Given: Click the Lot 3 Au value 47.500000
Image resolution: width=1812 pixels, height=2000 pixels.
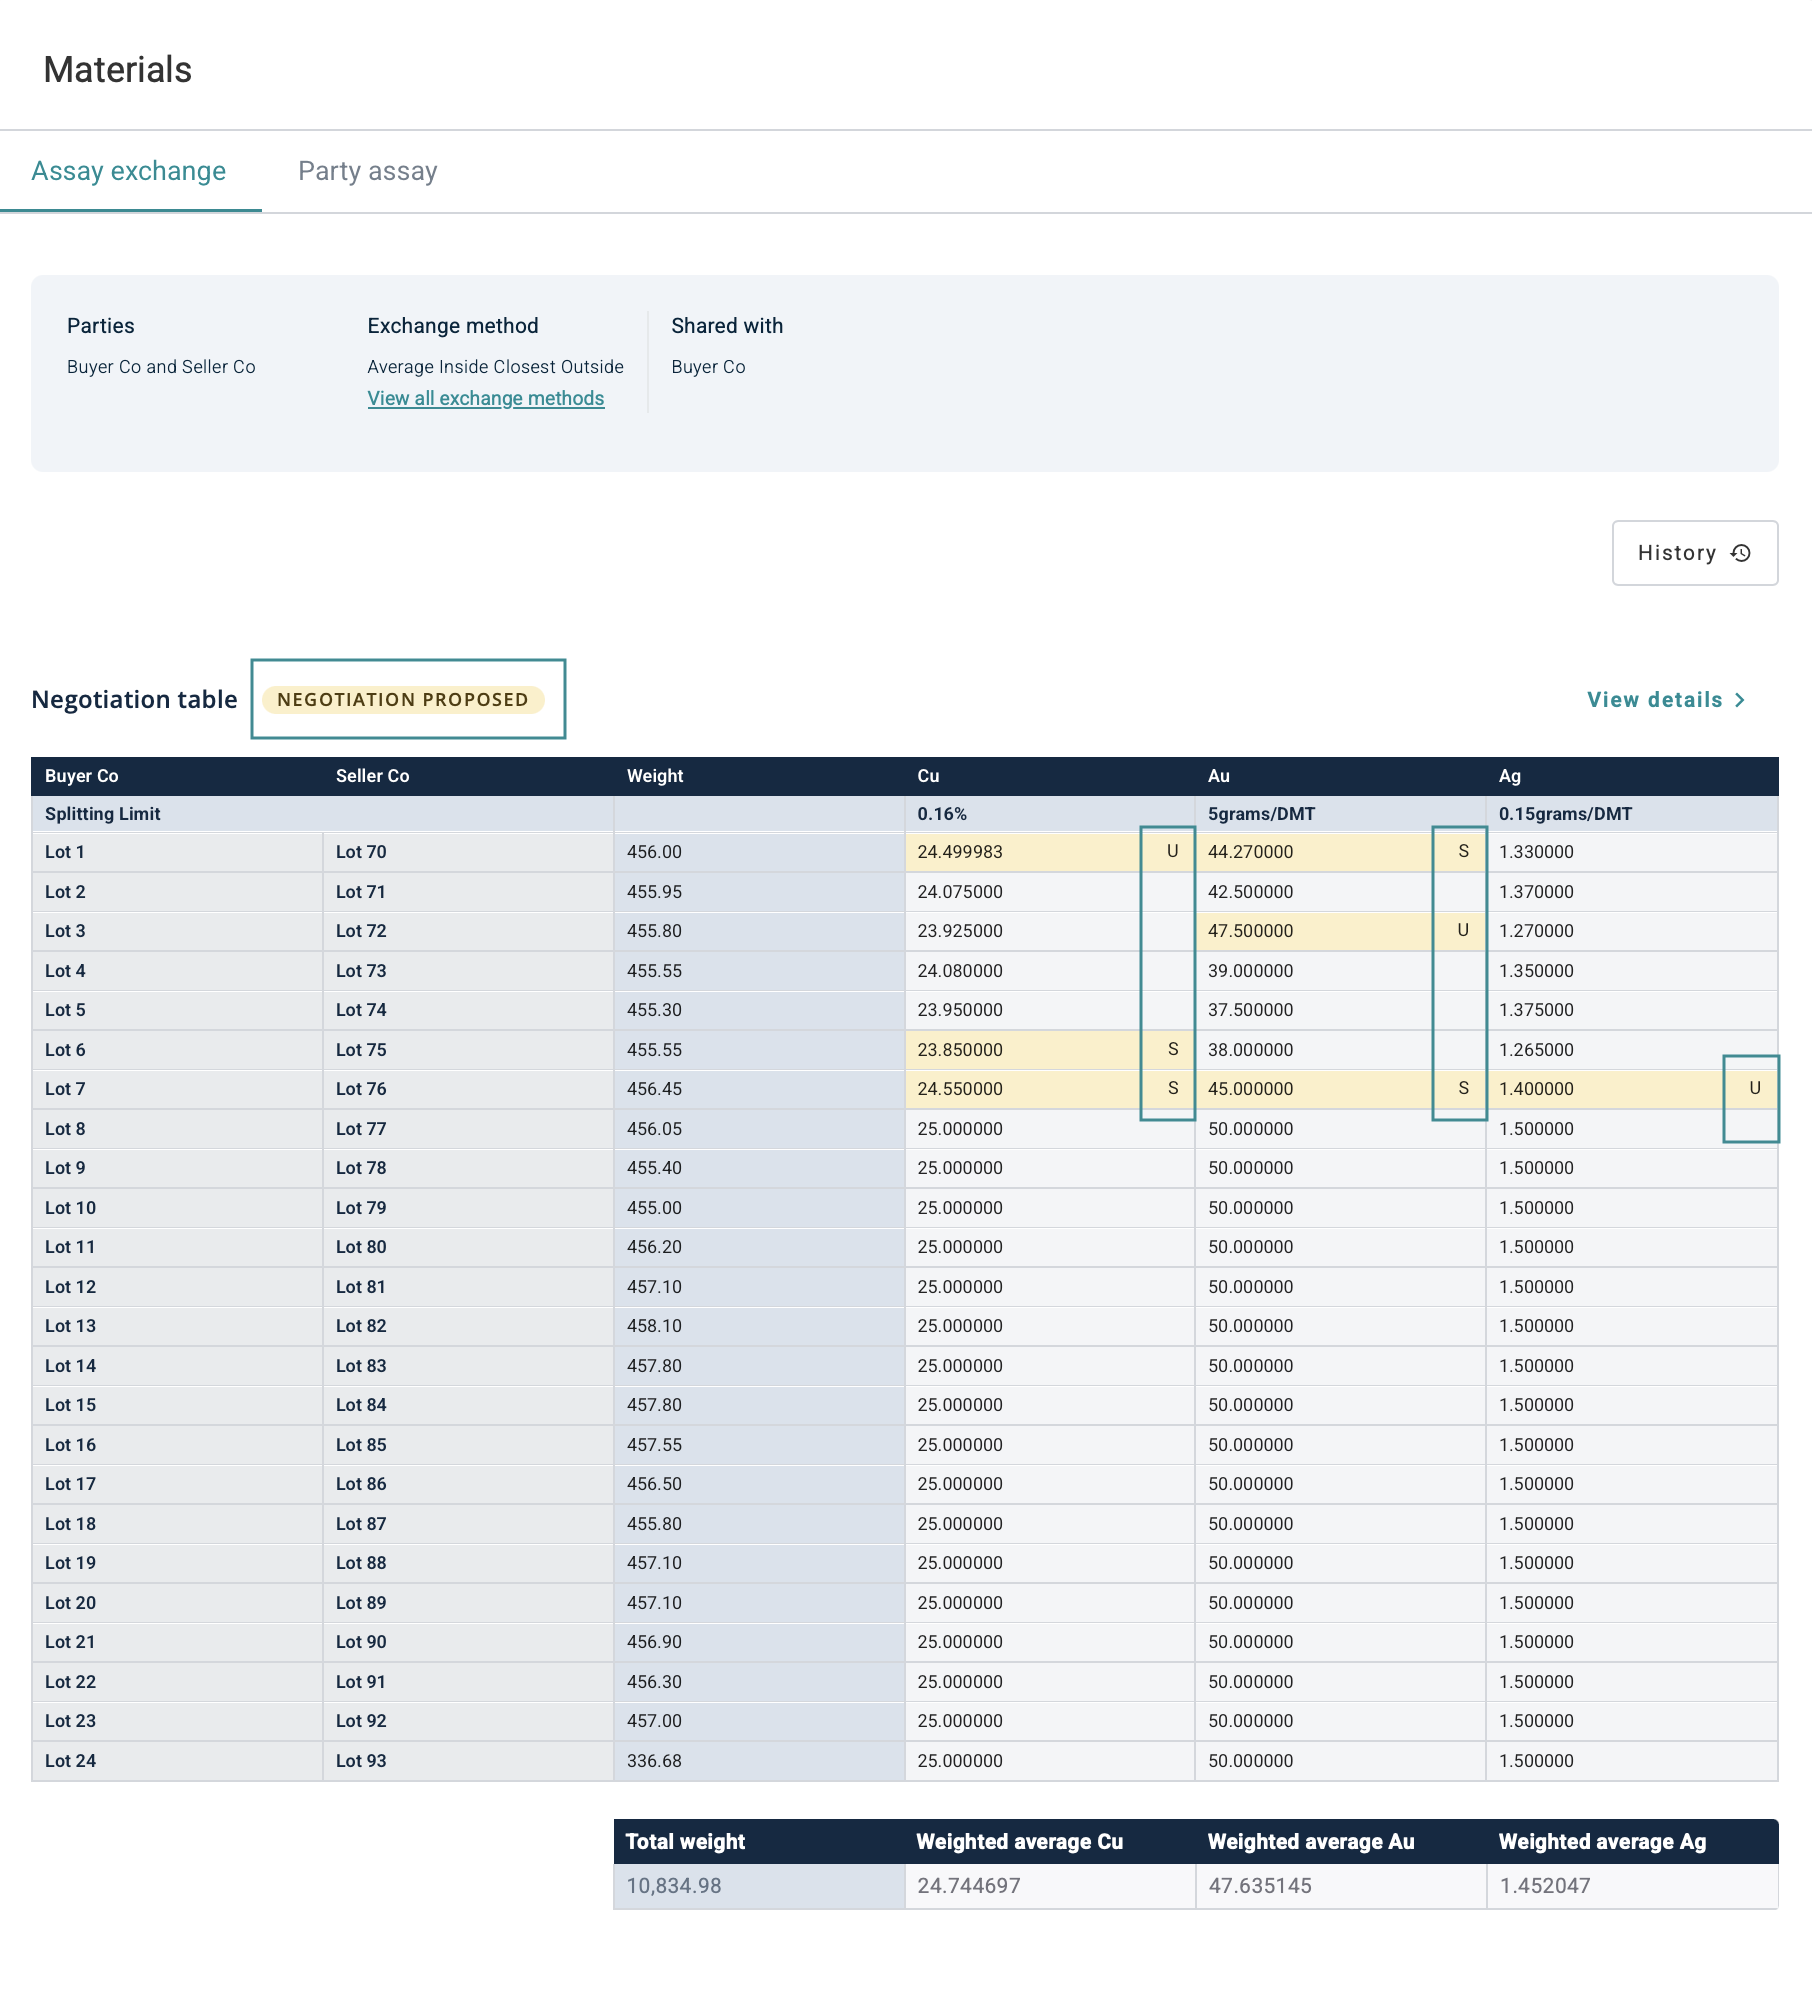Looking at the screenshot, I should 1250,931.
